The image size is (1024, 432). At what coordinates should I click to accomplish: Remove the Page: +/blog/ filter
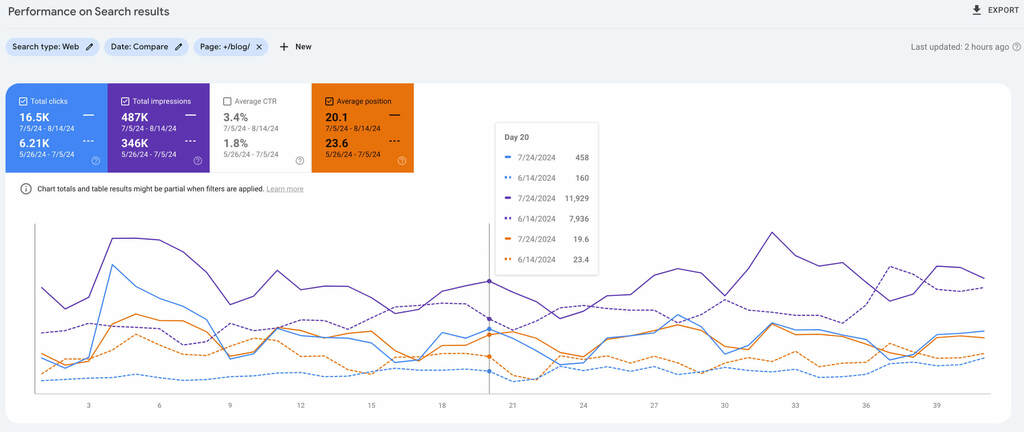(x=259, y=46)
